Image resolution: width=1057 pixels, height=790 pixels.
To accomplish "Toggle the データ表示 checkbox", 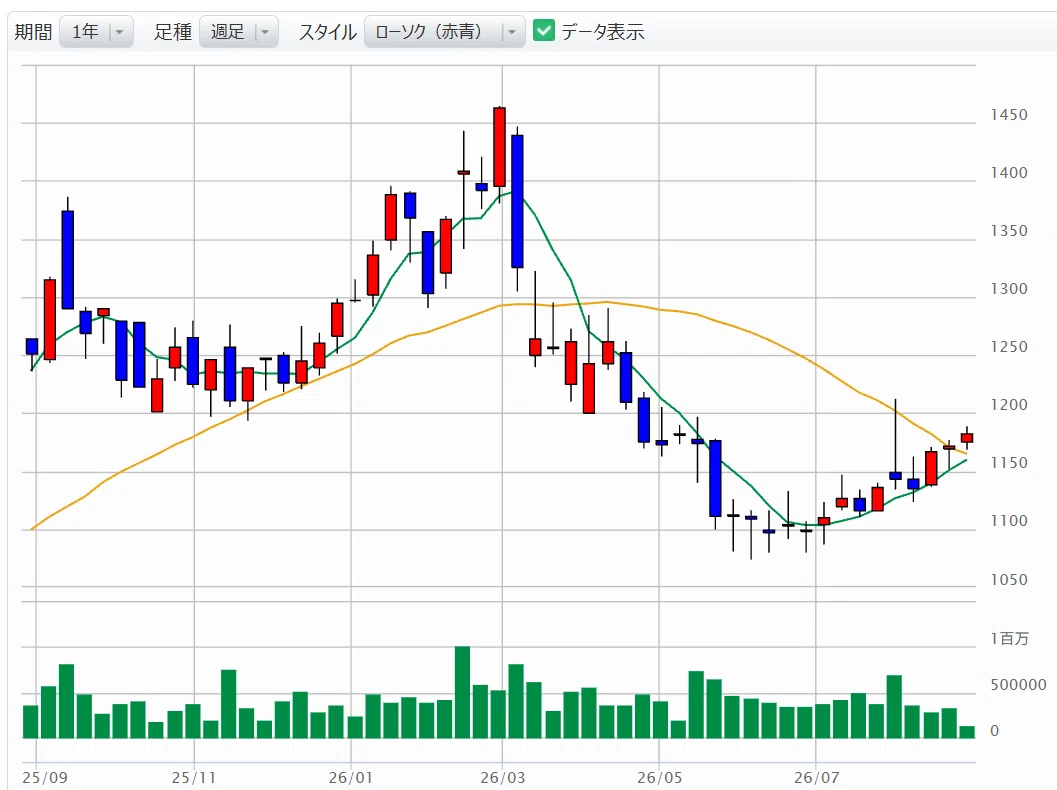I will [x=543, y=30].
